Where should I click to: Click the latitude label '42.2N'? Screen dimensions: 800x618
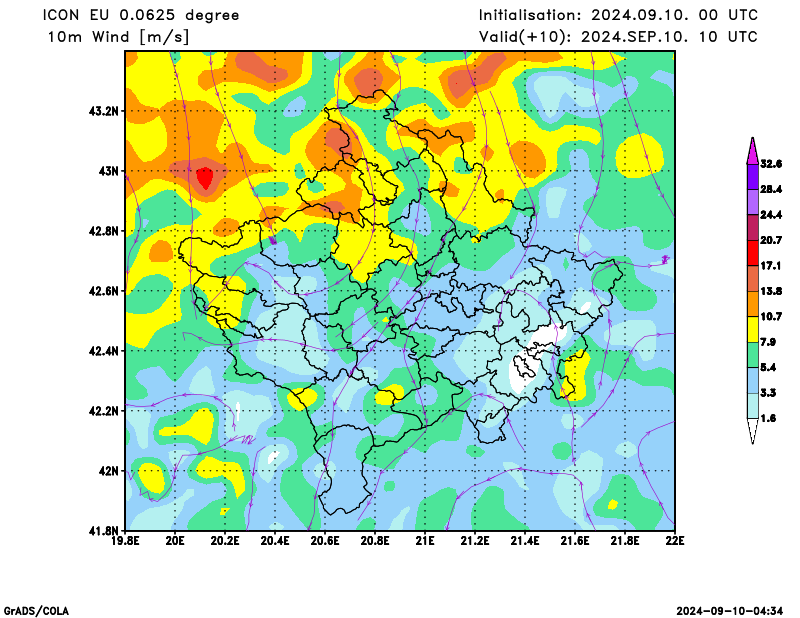pos(104,411)
